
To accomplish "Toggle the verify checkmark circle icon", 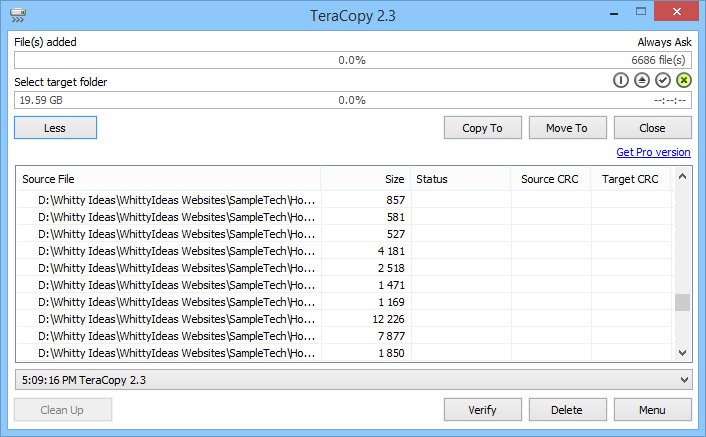I will point(663,81).
